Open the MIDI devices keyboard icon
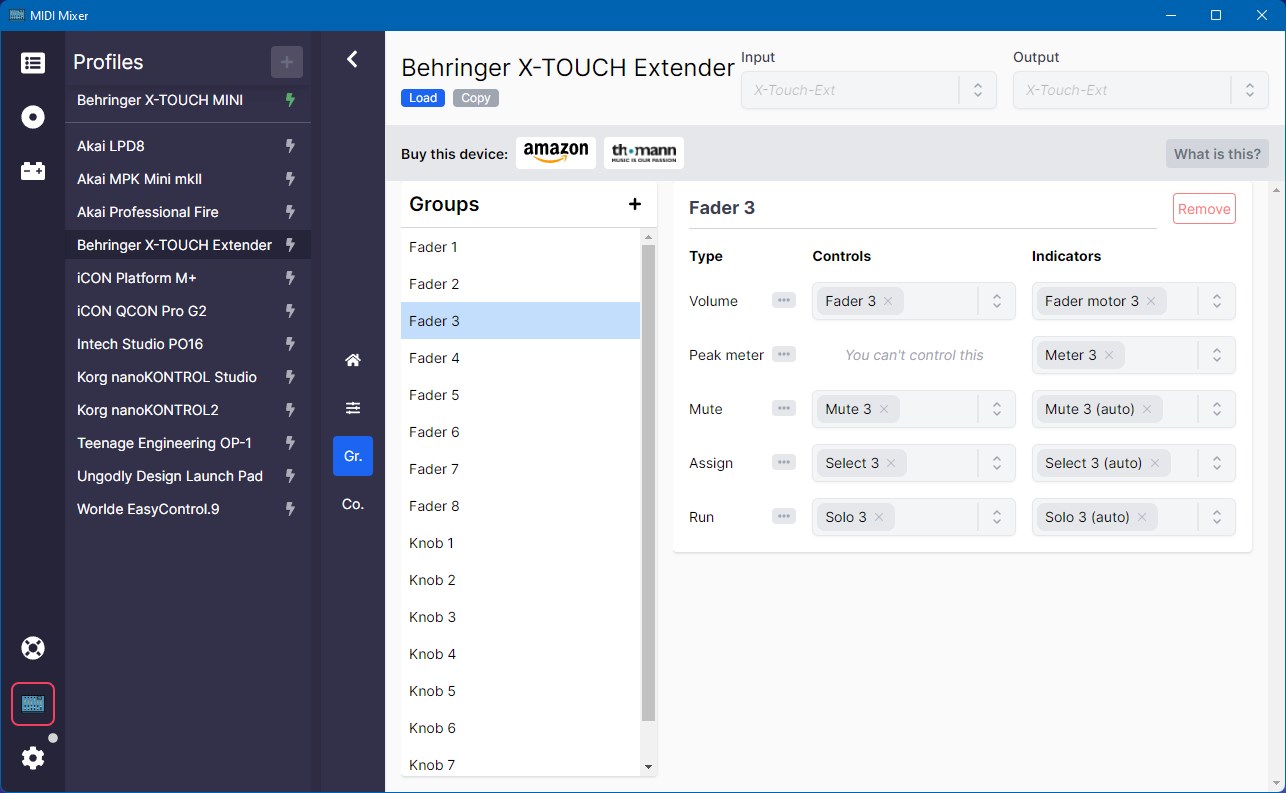Screen dimensions: 1286x793 33,704
